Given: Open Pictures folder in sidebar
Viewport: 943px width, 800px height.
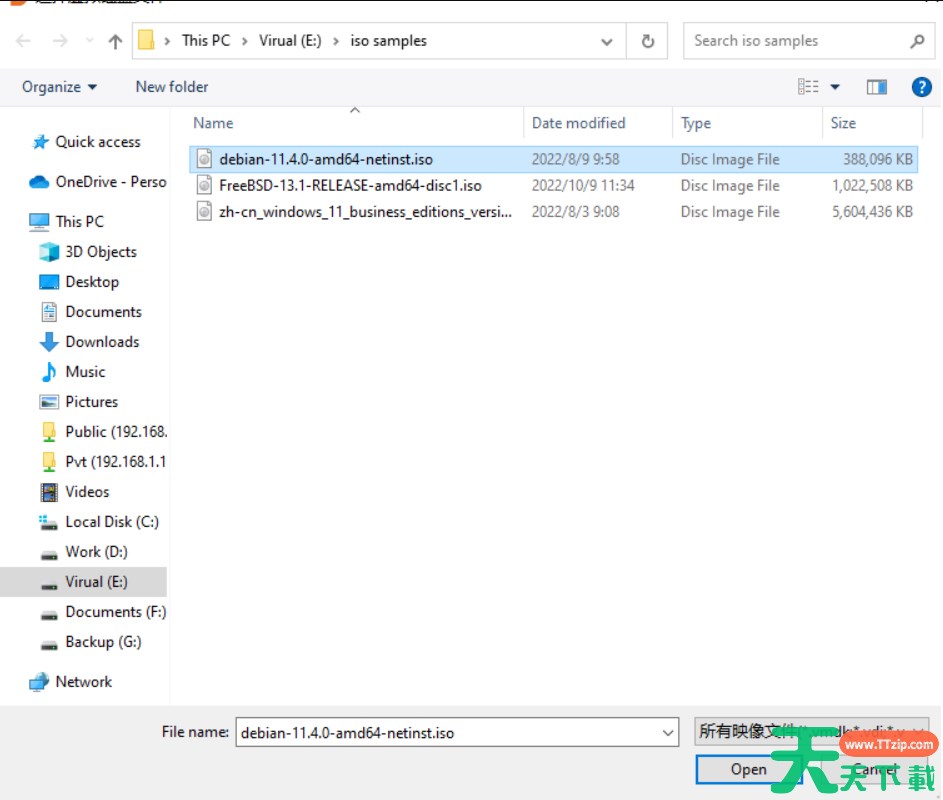Looking at the screenshot, I should [91, 402].
